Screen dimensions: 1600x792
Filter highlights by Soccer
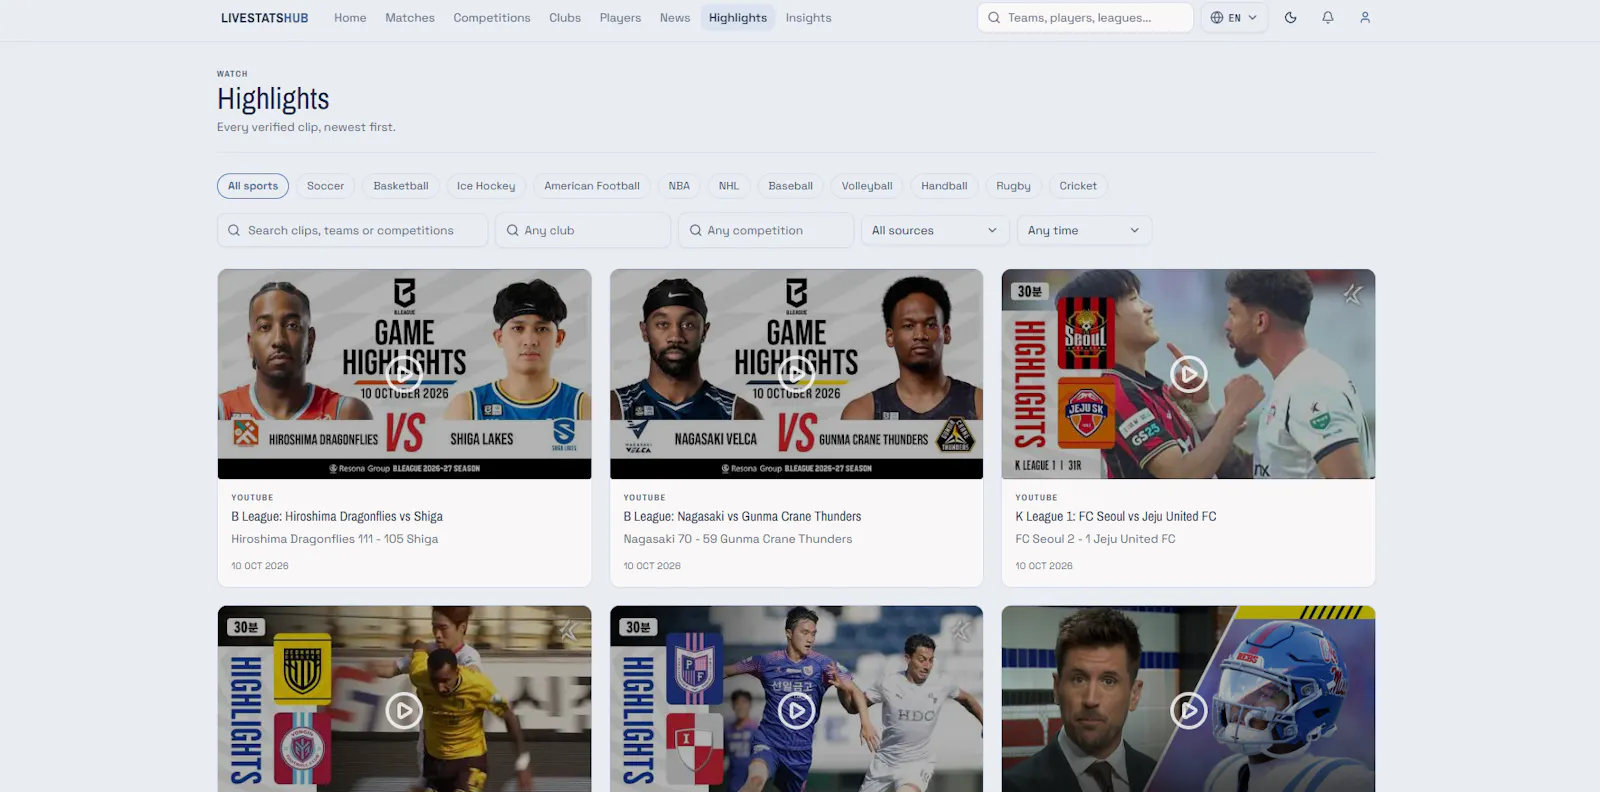(325, 186)
